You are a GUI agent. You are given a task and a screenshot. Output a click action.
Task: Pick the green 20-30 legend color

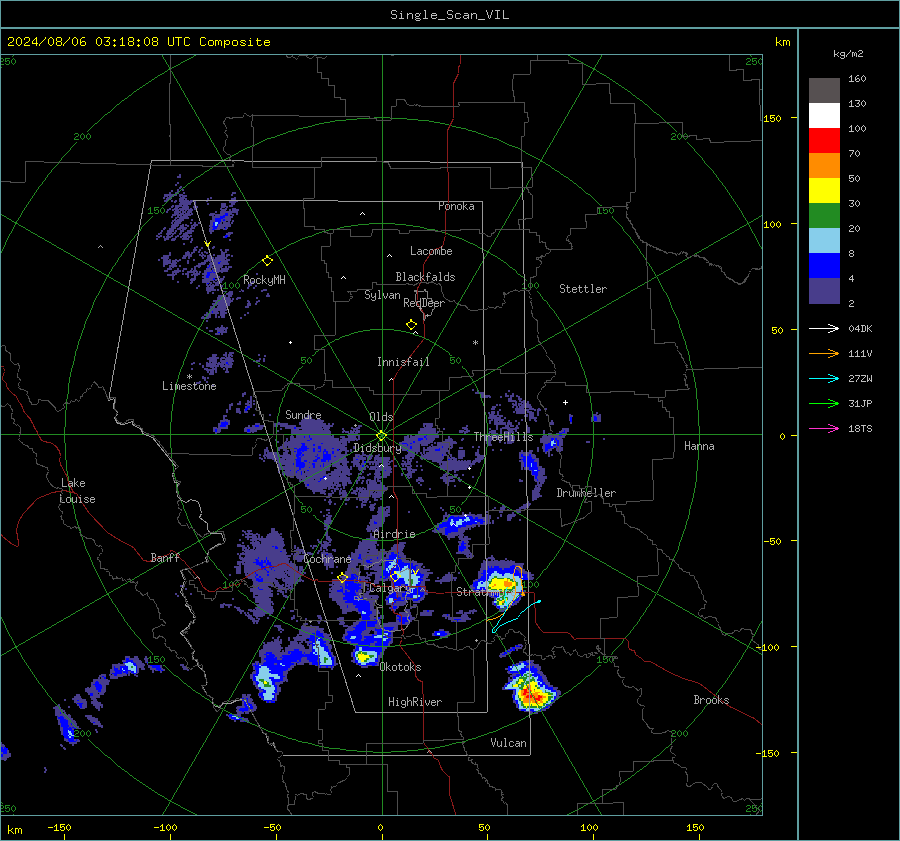tap(824, 215)
